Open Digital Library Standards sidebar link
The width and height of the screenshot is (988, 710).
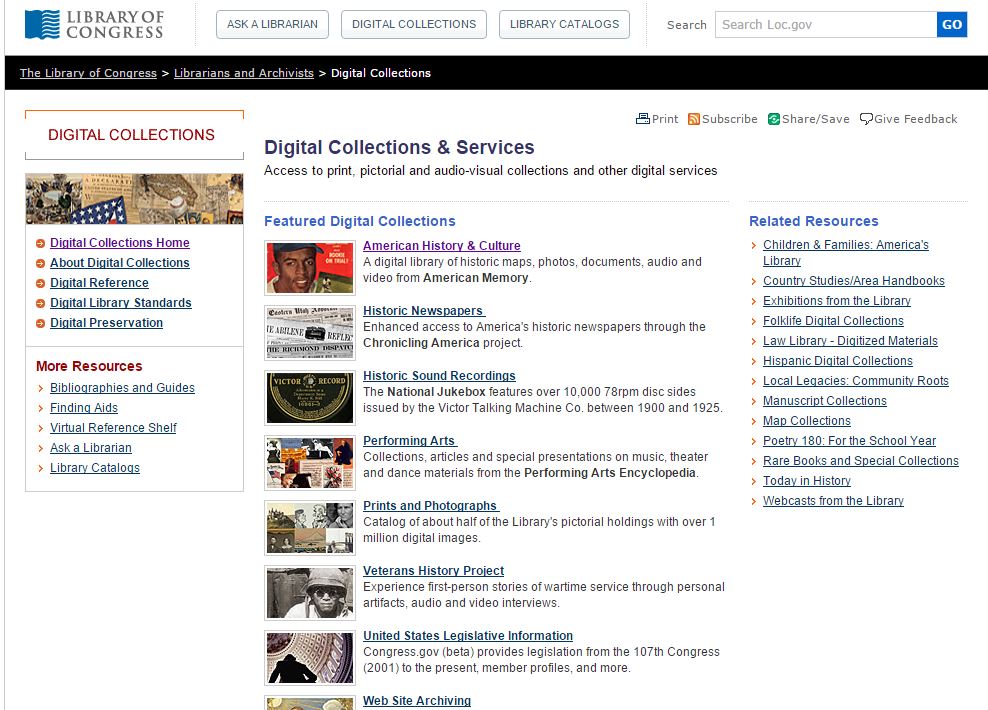121,303
